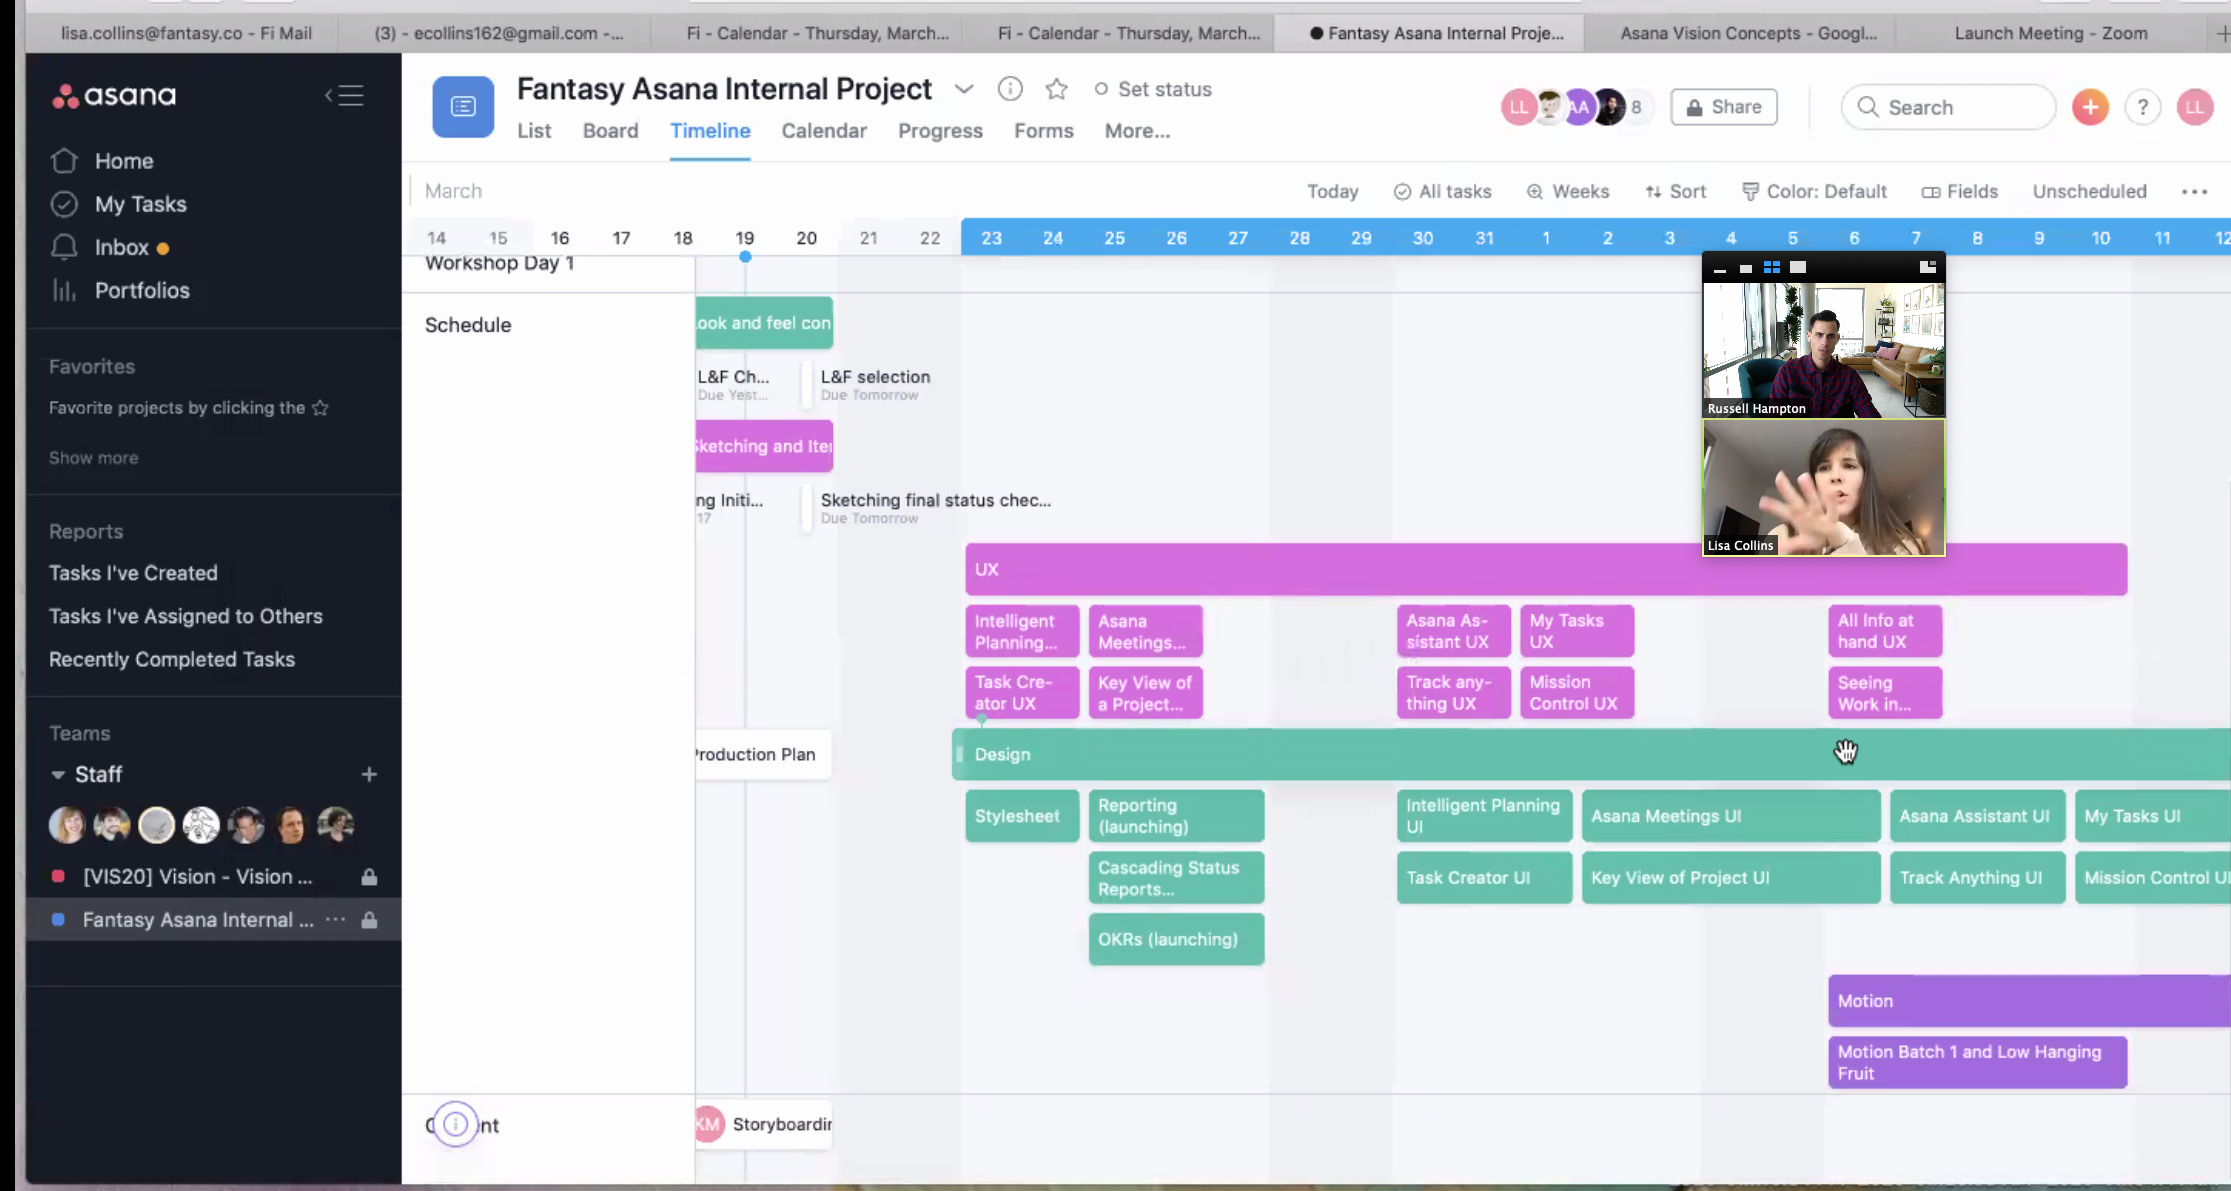Collapse the Staff team triangle
The height and width of the screenshot is (1191, 2231).
point(58,774)
